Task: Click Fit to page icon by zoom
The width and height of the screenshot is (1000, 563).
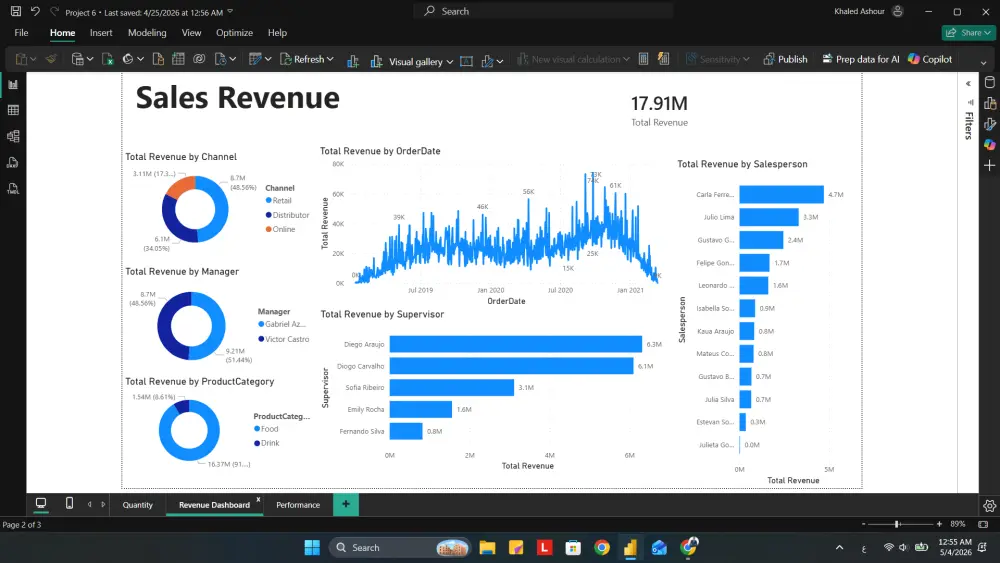Action: 983,524
